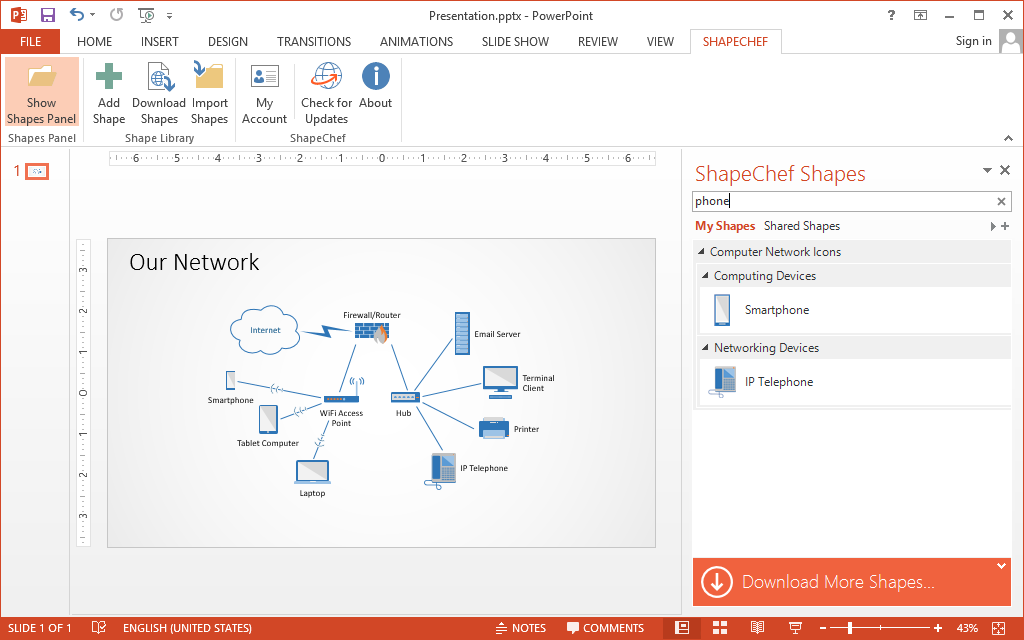
Task: Toggle the Show Shapes Panel button
Action: click(42, 91)
